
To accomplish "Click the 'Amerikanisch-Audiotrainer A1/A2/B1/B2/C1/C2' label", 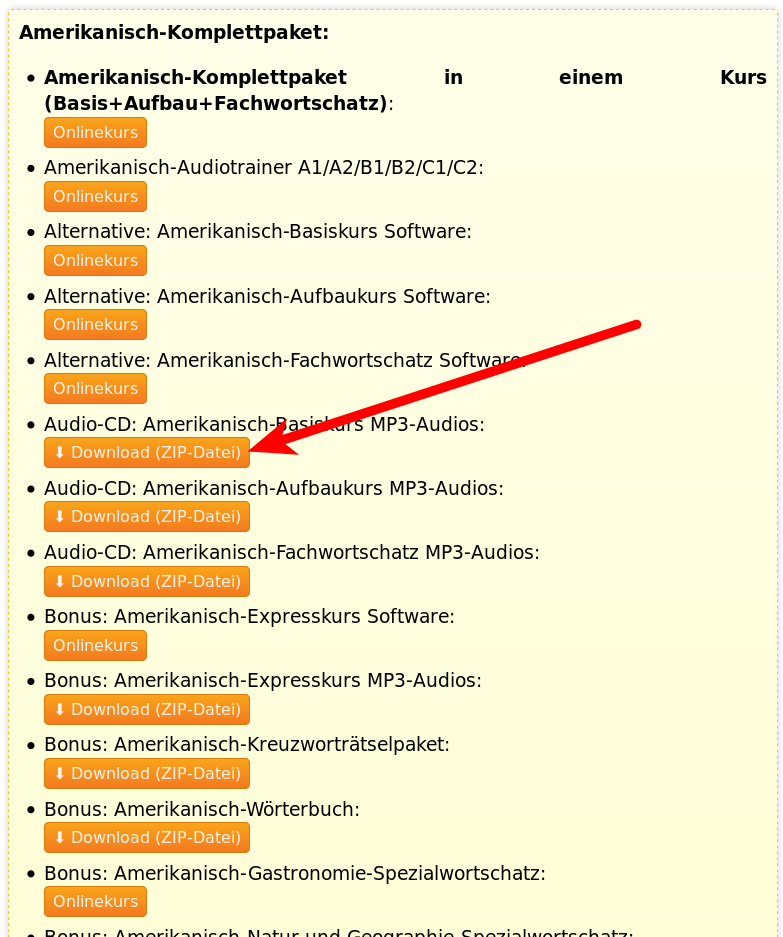I will 263,168.
